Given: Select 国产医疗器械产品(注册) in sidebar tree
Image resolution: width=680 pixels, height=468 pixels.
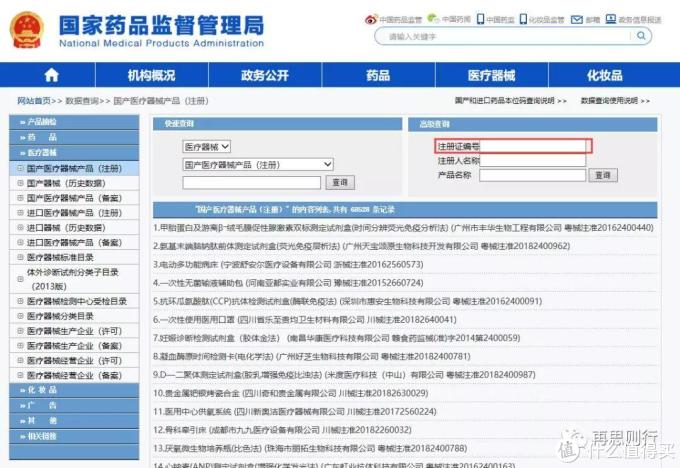Looking at the screenshot, I should tap(74, 168).
